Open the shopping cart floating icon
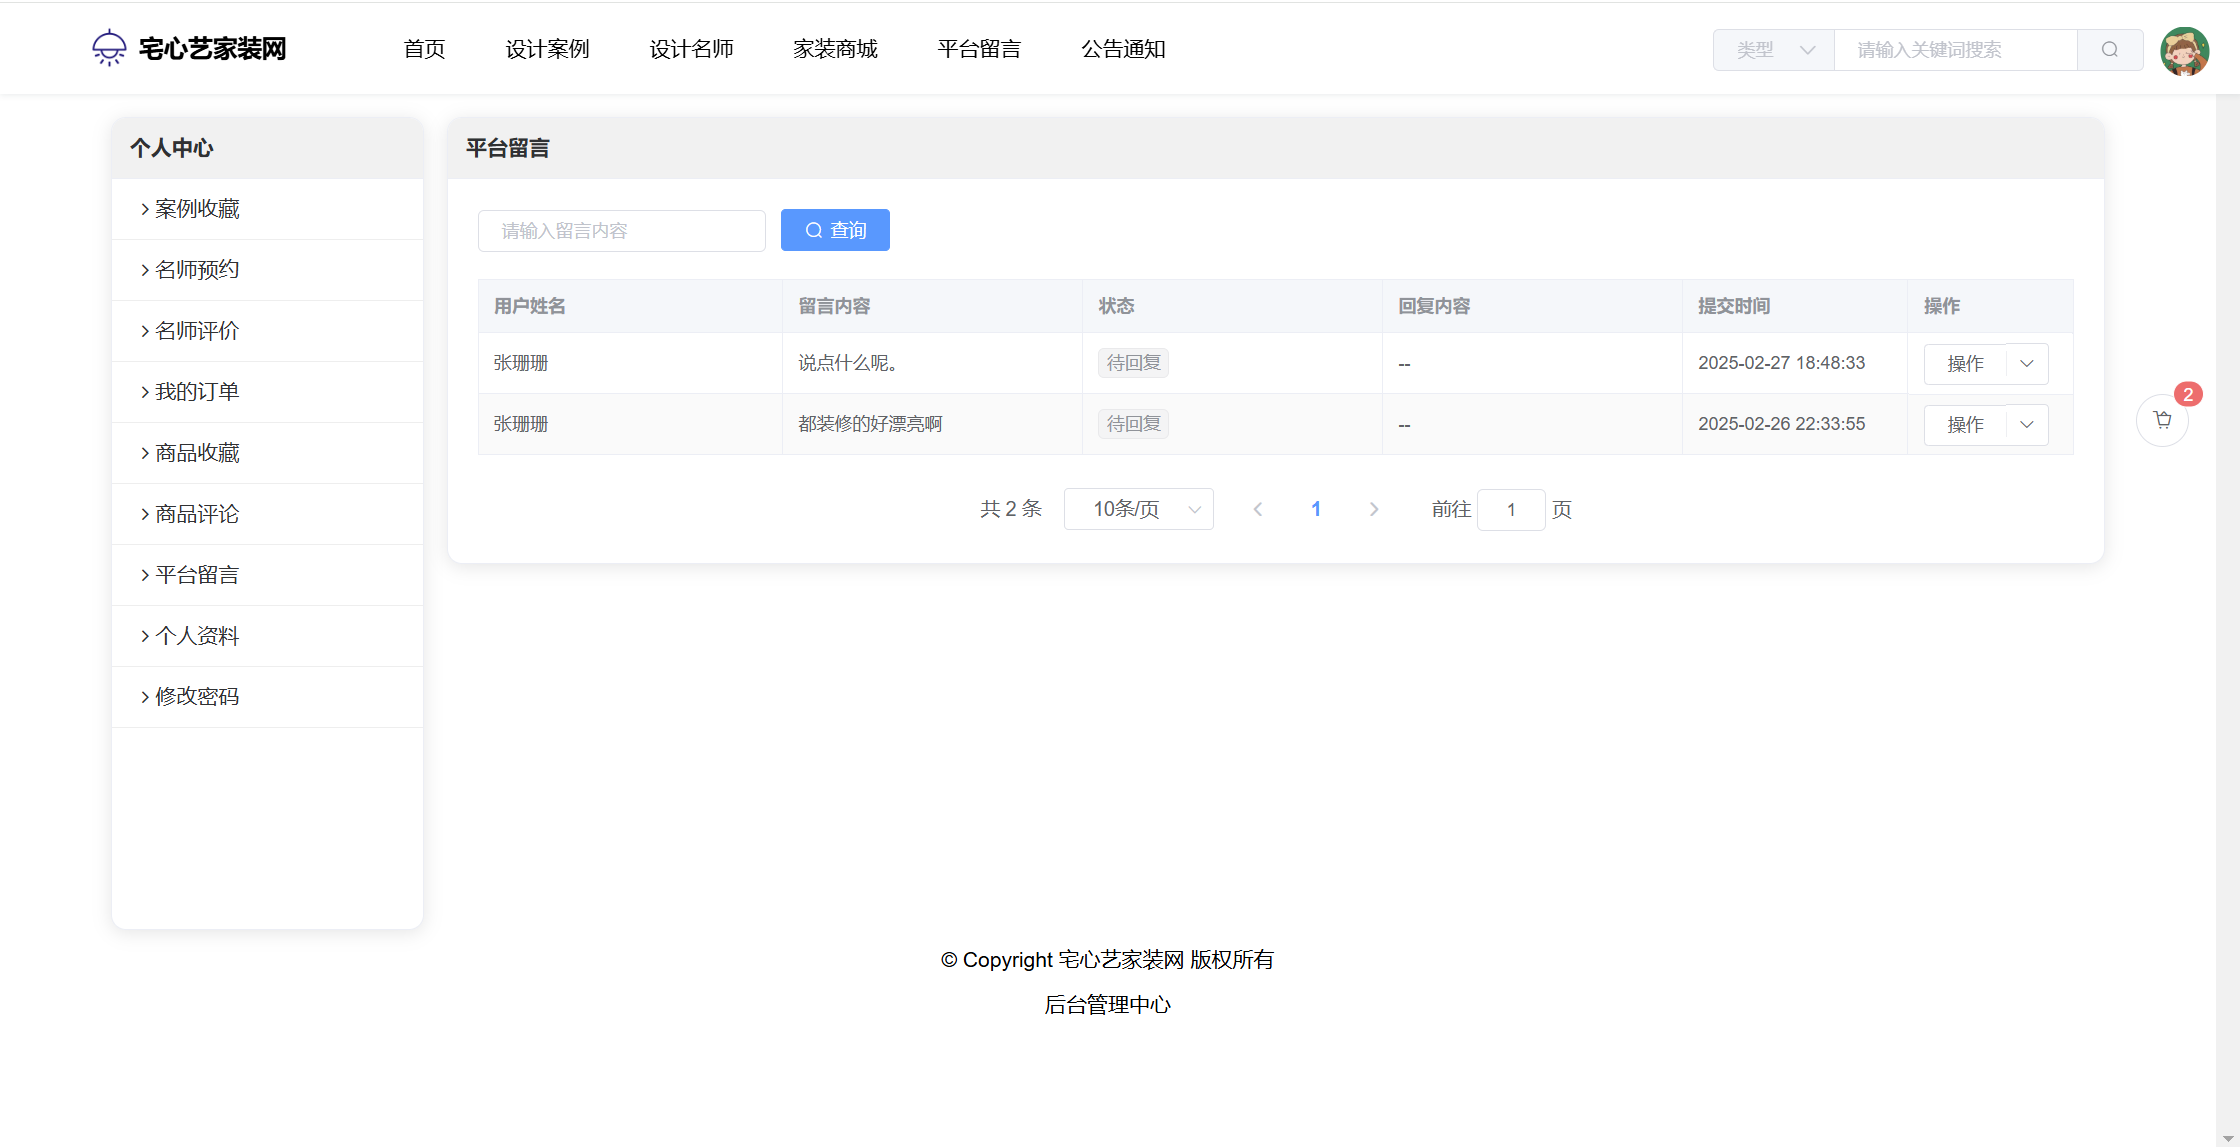The height and width of the screenshot is (1147, 2240). point(2162,421)
